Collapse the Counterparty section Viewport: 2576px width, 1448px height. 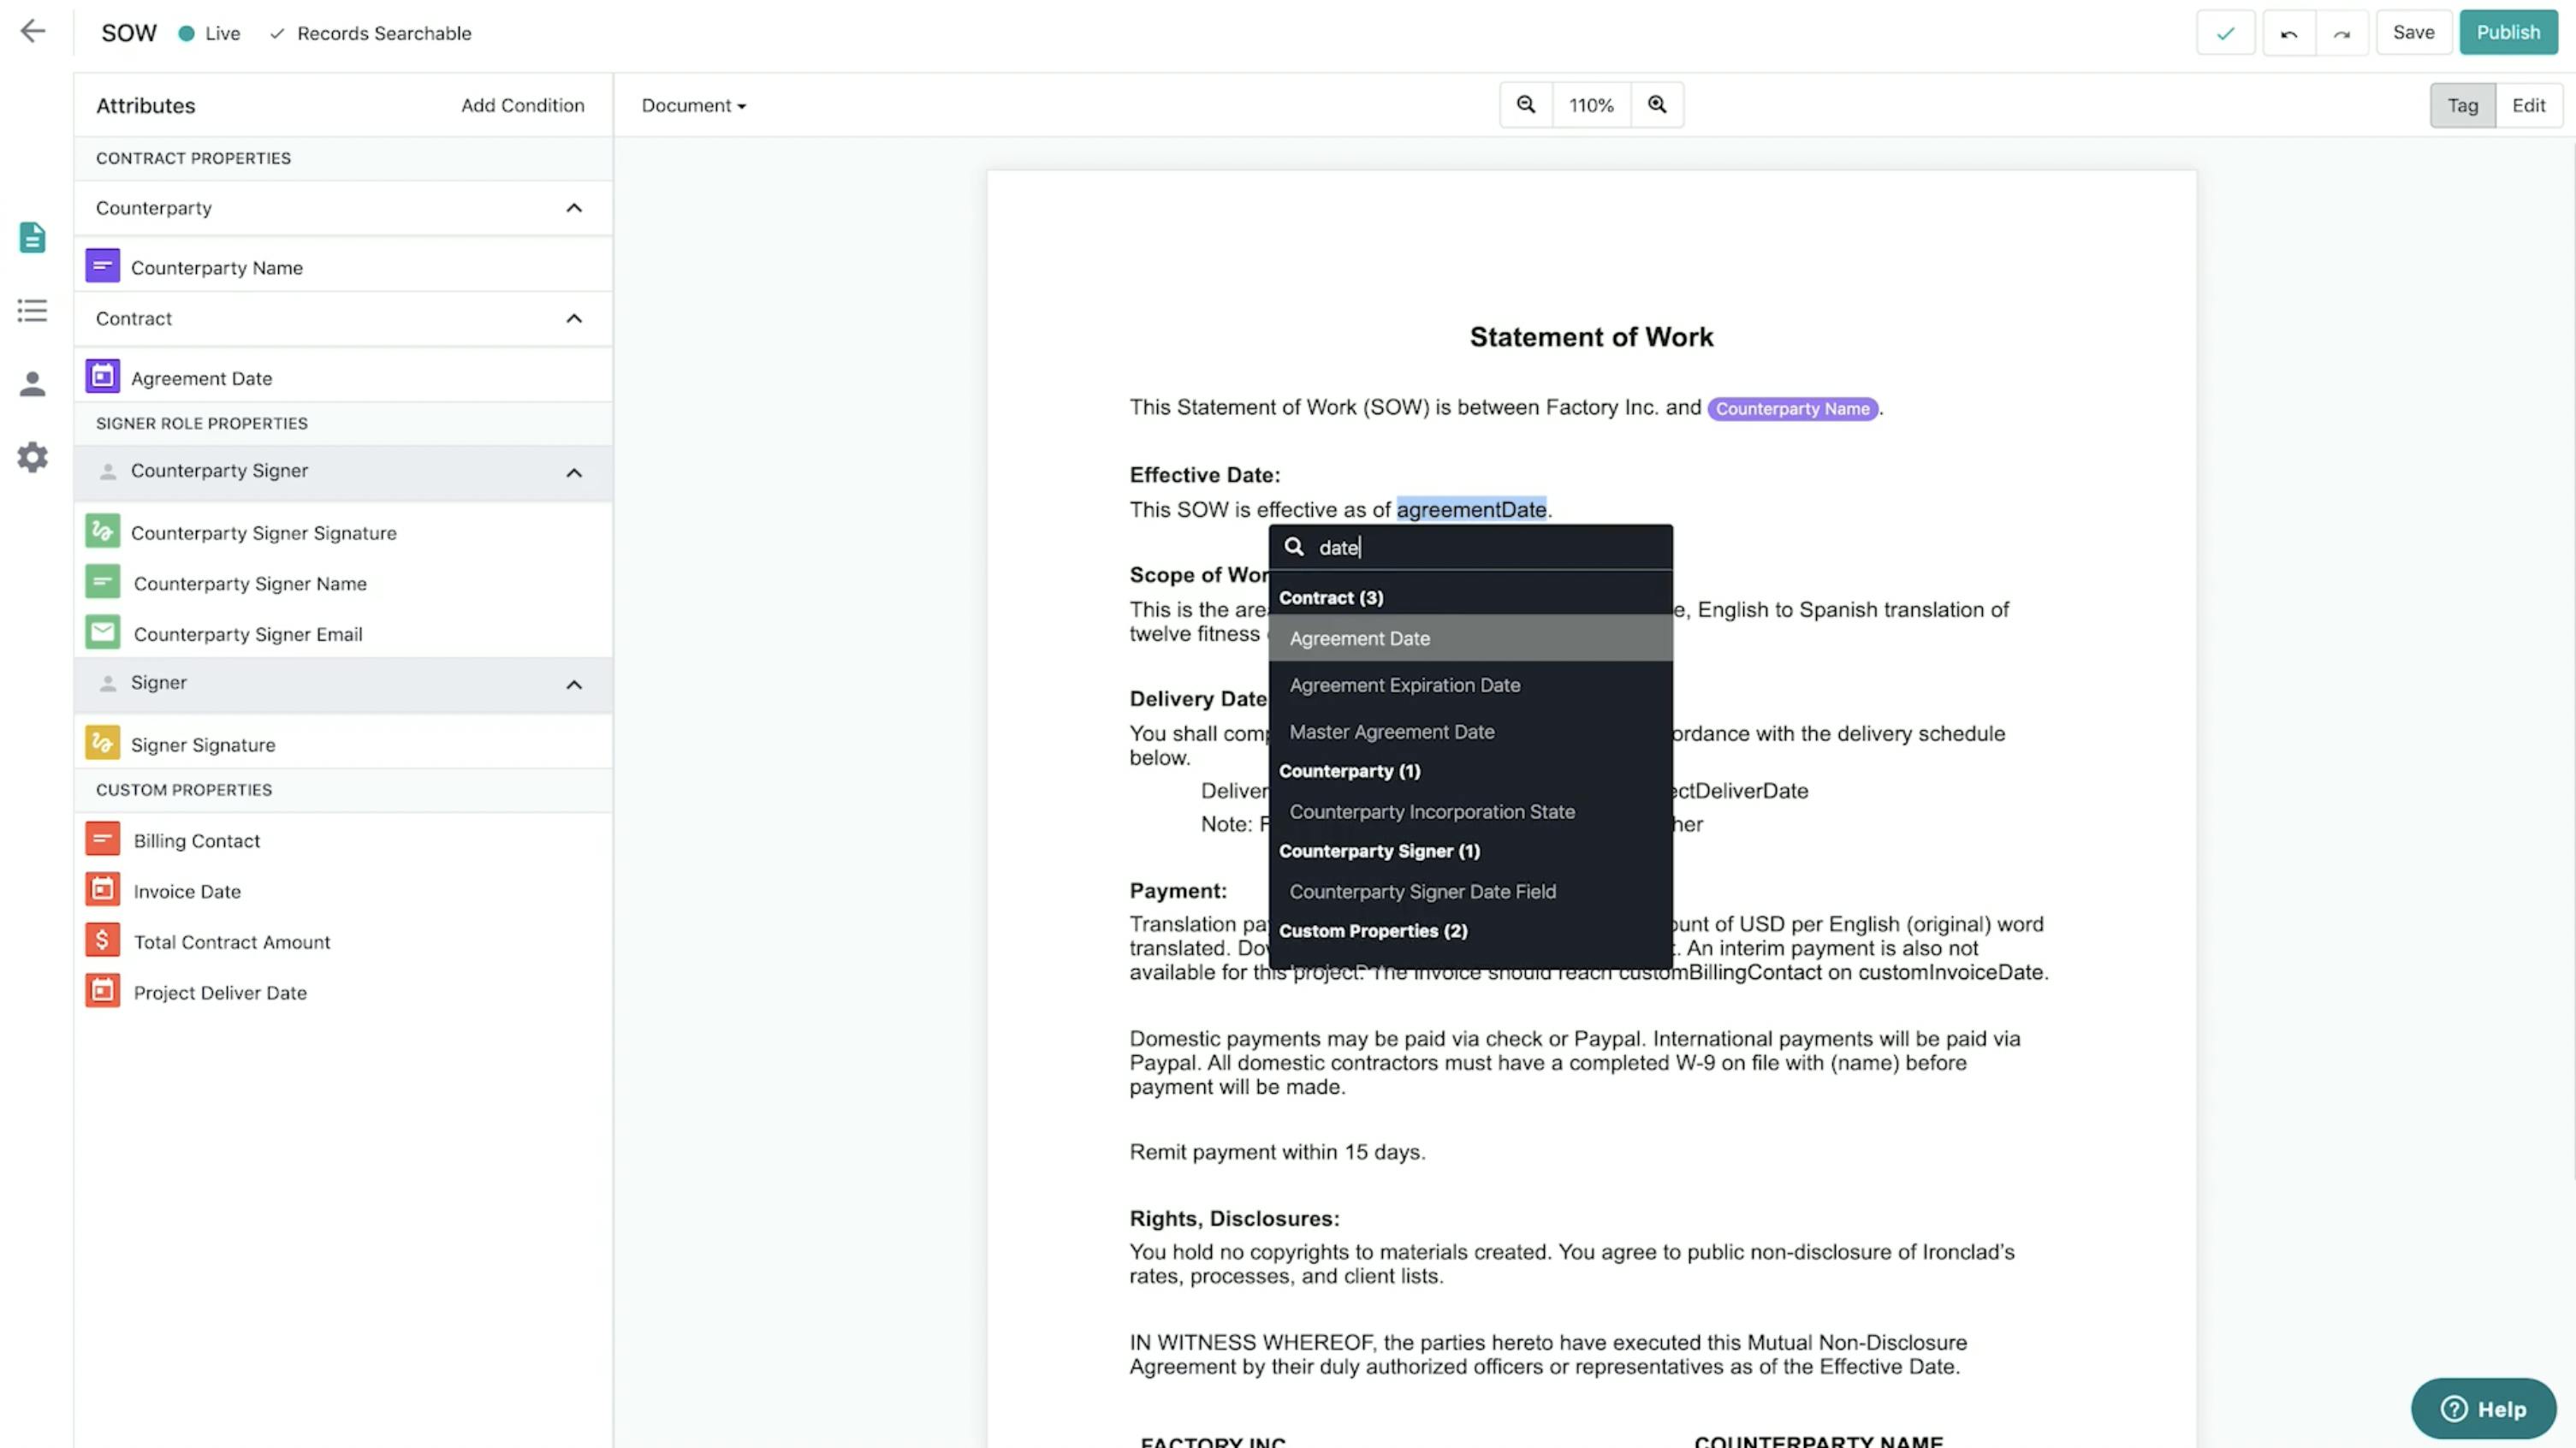pos(574,208)
